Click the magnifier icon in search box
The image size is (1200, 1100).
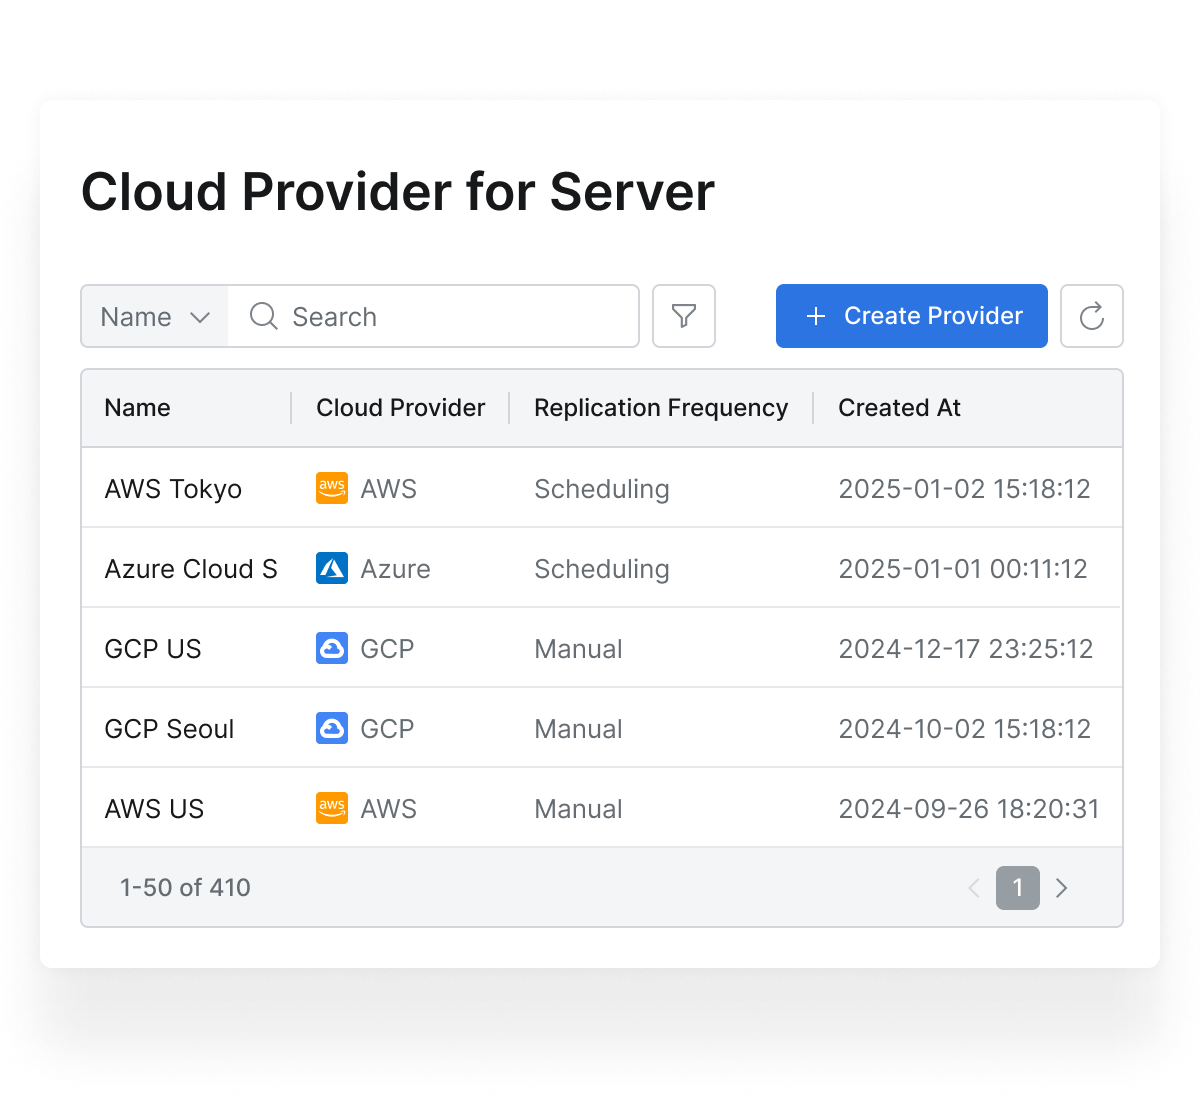click(x=264, y=316)
